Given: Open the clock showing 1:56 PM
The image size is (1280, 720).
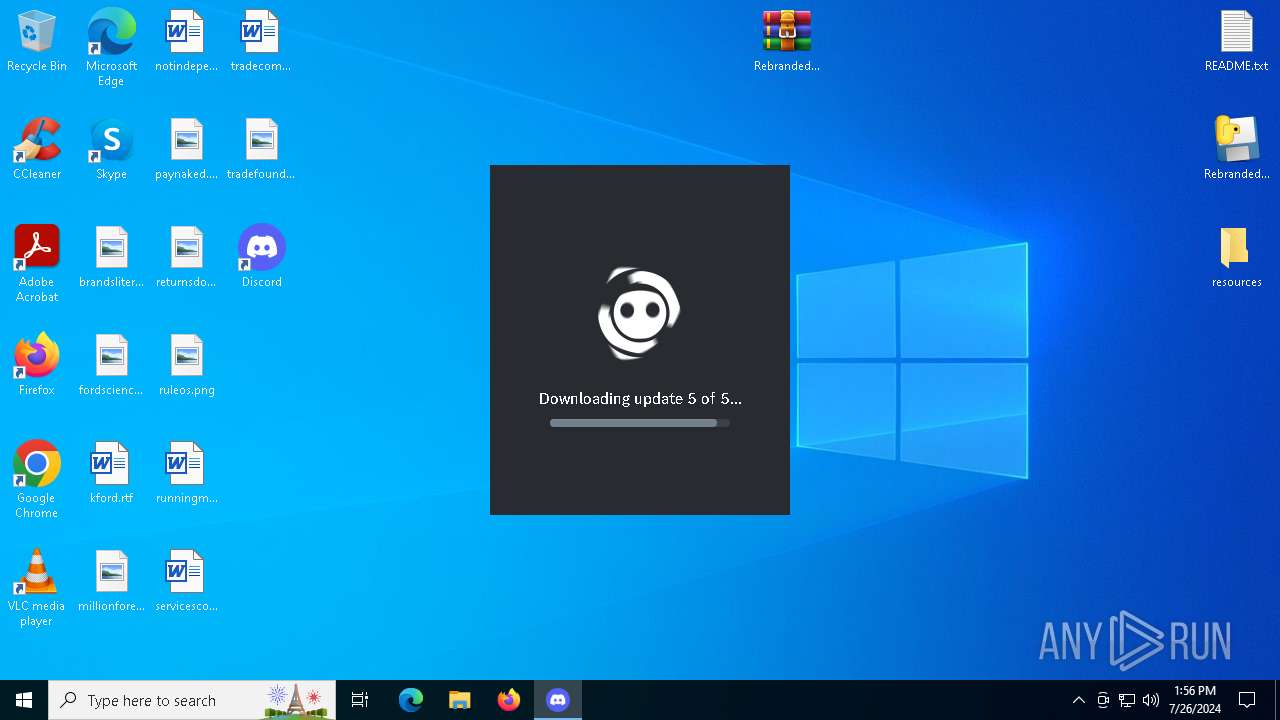Looking at the screenshot, I should [x=1195, y=700].
